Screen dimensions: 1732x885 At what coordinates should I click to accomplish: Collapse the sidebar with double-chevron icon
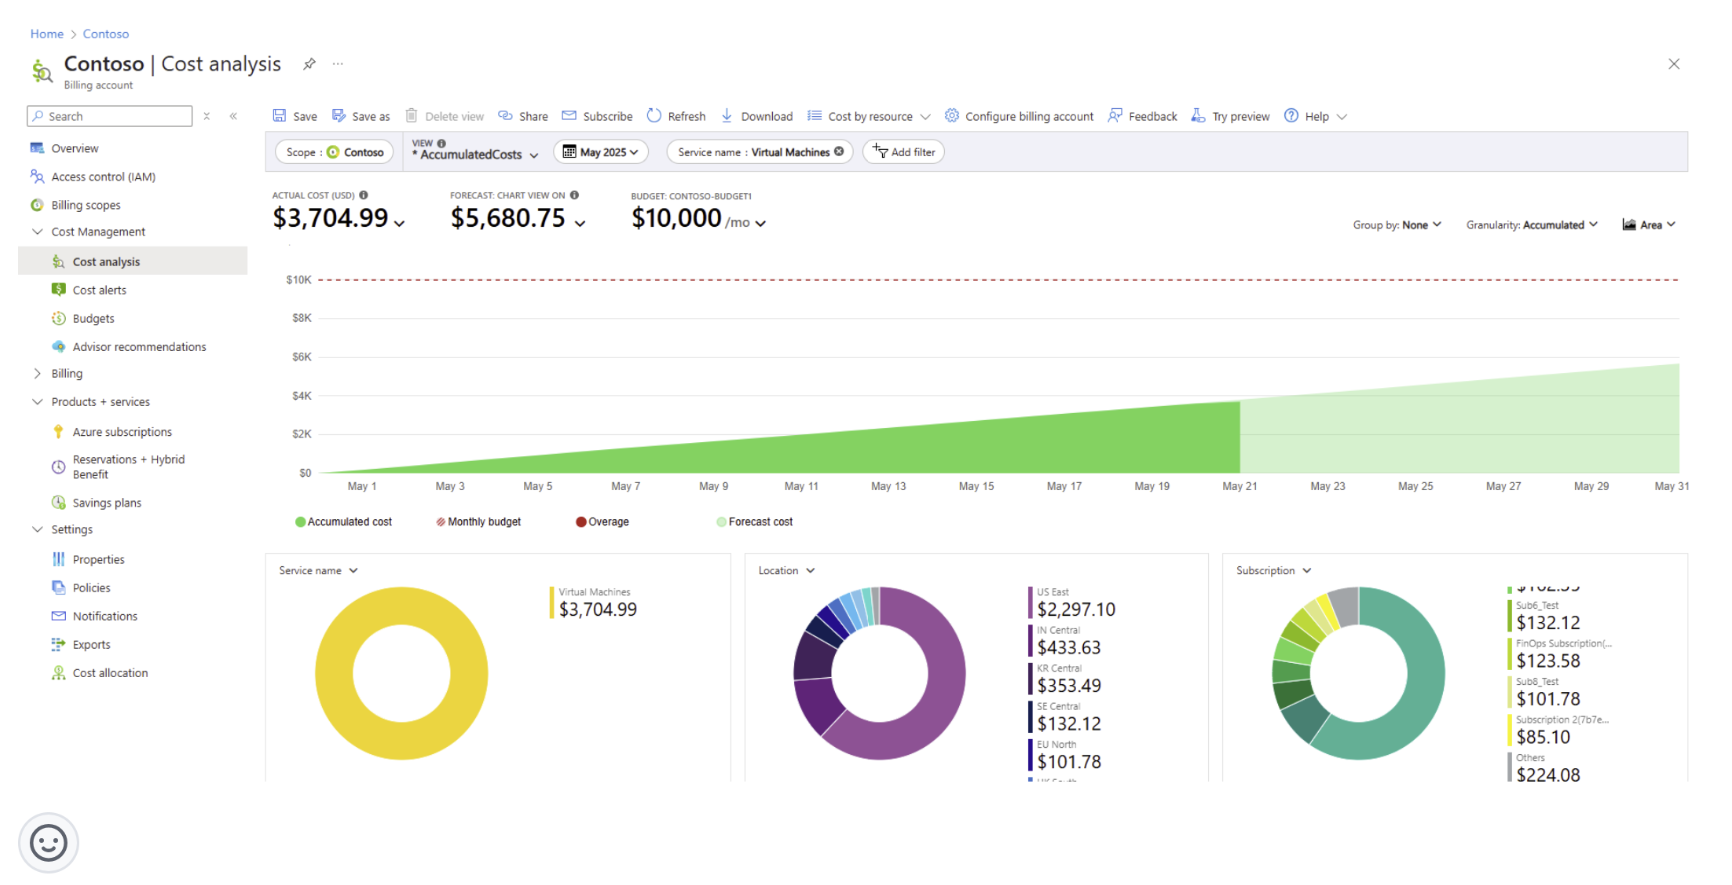[233, 116]
